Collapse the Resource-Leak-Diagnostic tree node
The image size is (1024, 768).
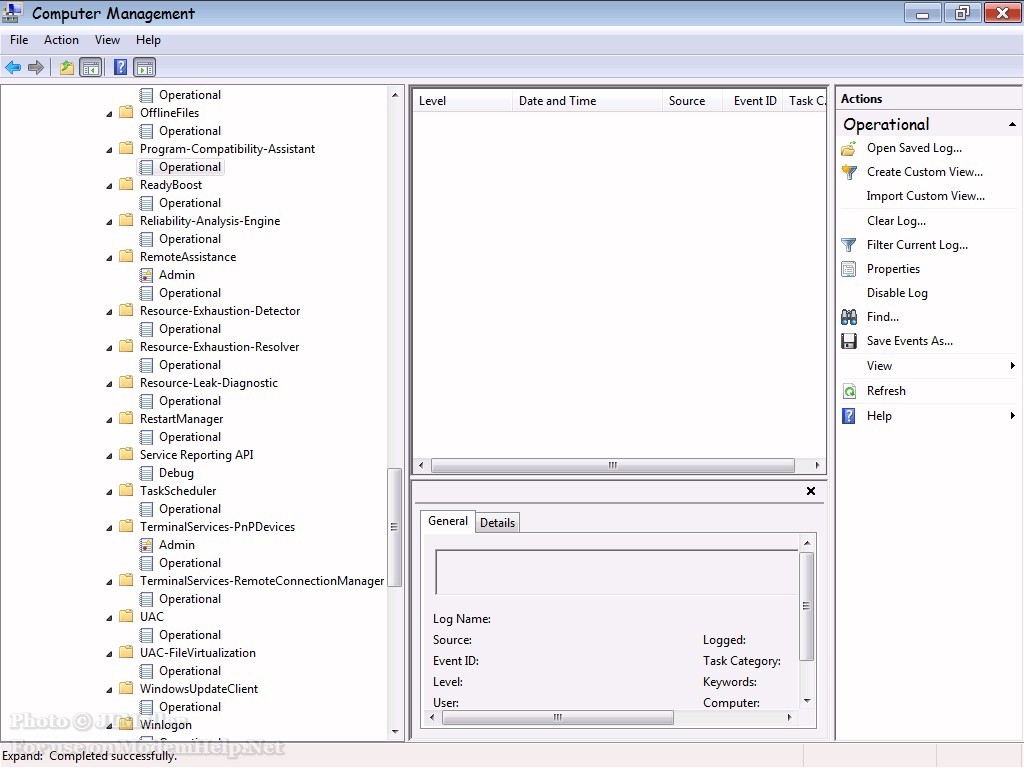click(x=109, y=383)
